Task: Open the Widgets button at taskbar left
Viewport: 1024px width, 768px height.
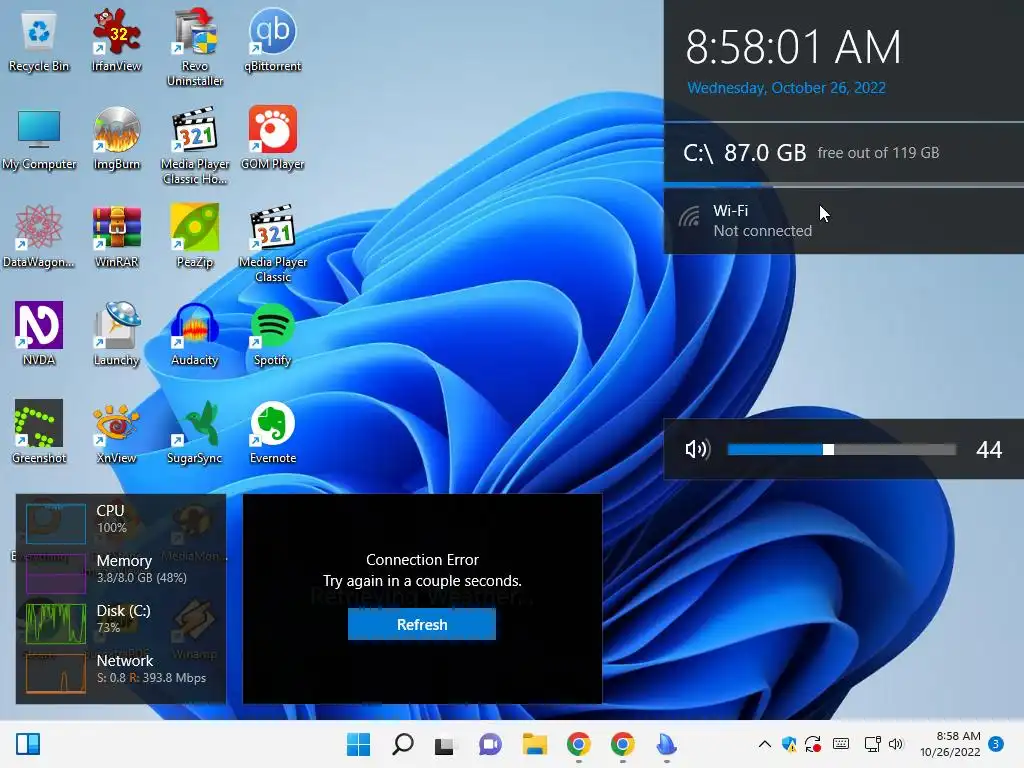Action: 28,744
